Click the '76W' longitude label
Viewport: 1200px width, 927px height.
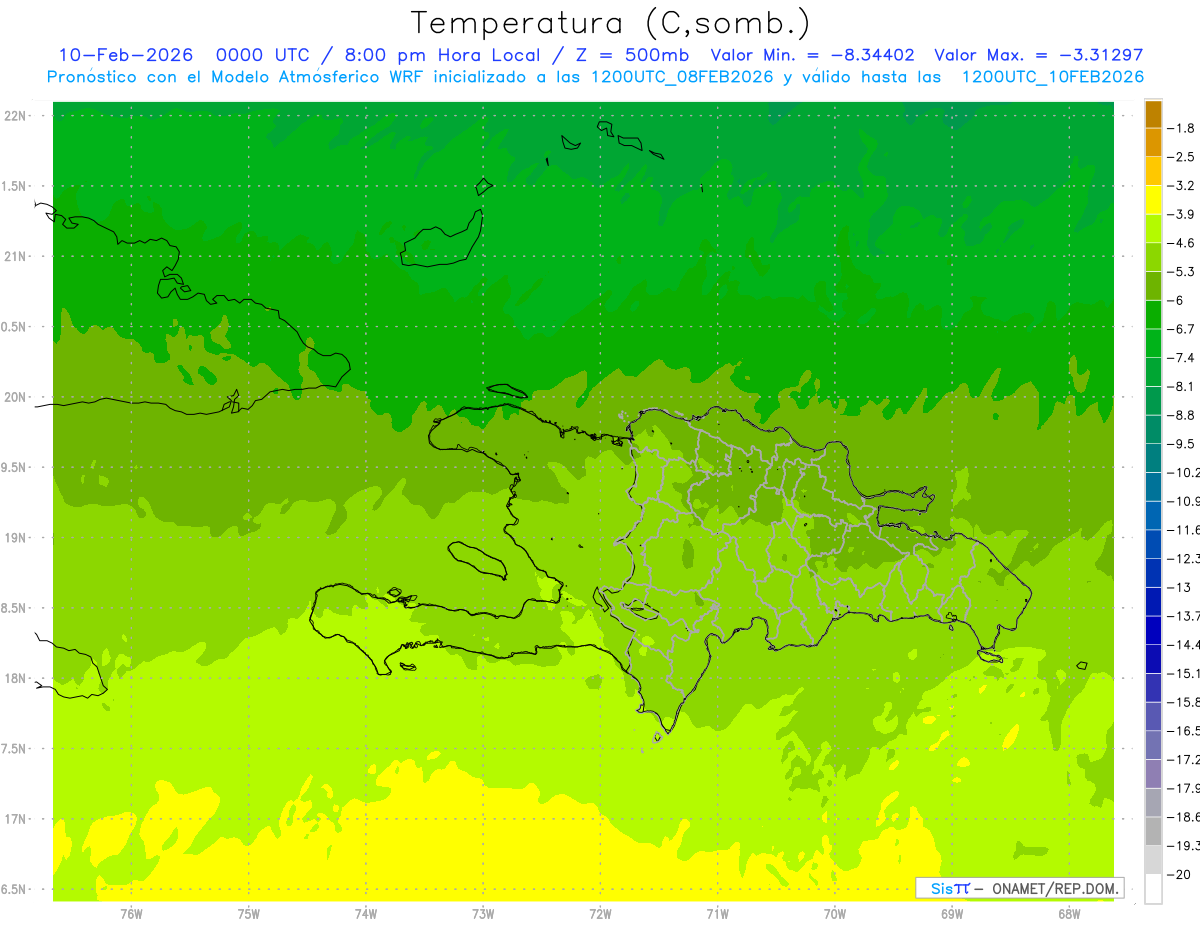[131, 914]
